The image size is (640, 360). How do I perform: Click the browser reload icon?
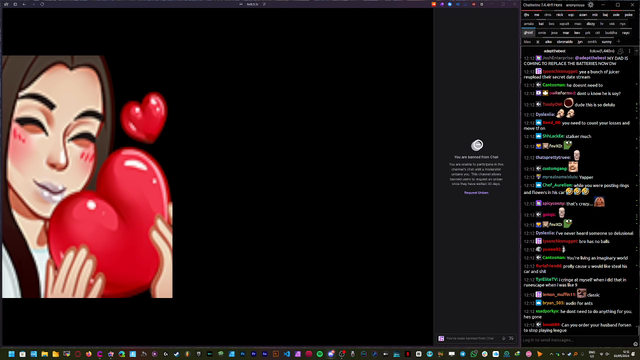coord(42,4)
